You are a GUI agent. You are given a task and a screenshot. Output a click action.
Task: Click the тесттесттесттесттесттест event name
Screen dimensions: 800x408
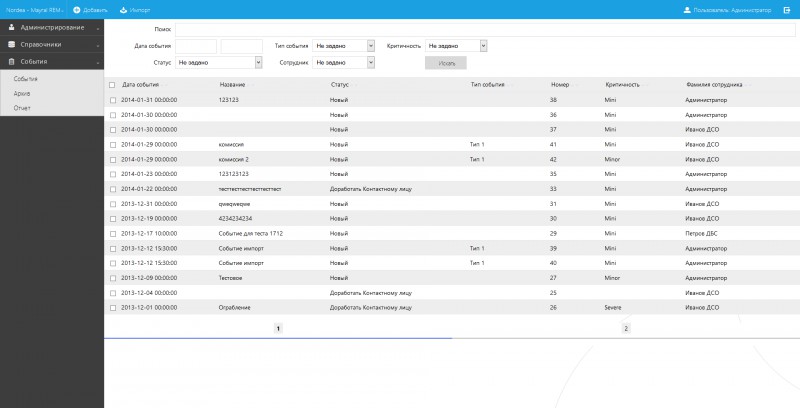250,189
